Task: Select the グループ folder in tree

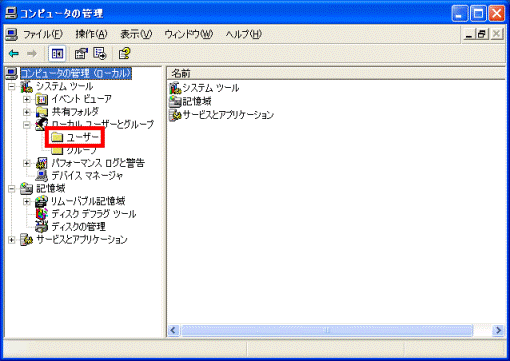Action: tap(75, 151)
